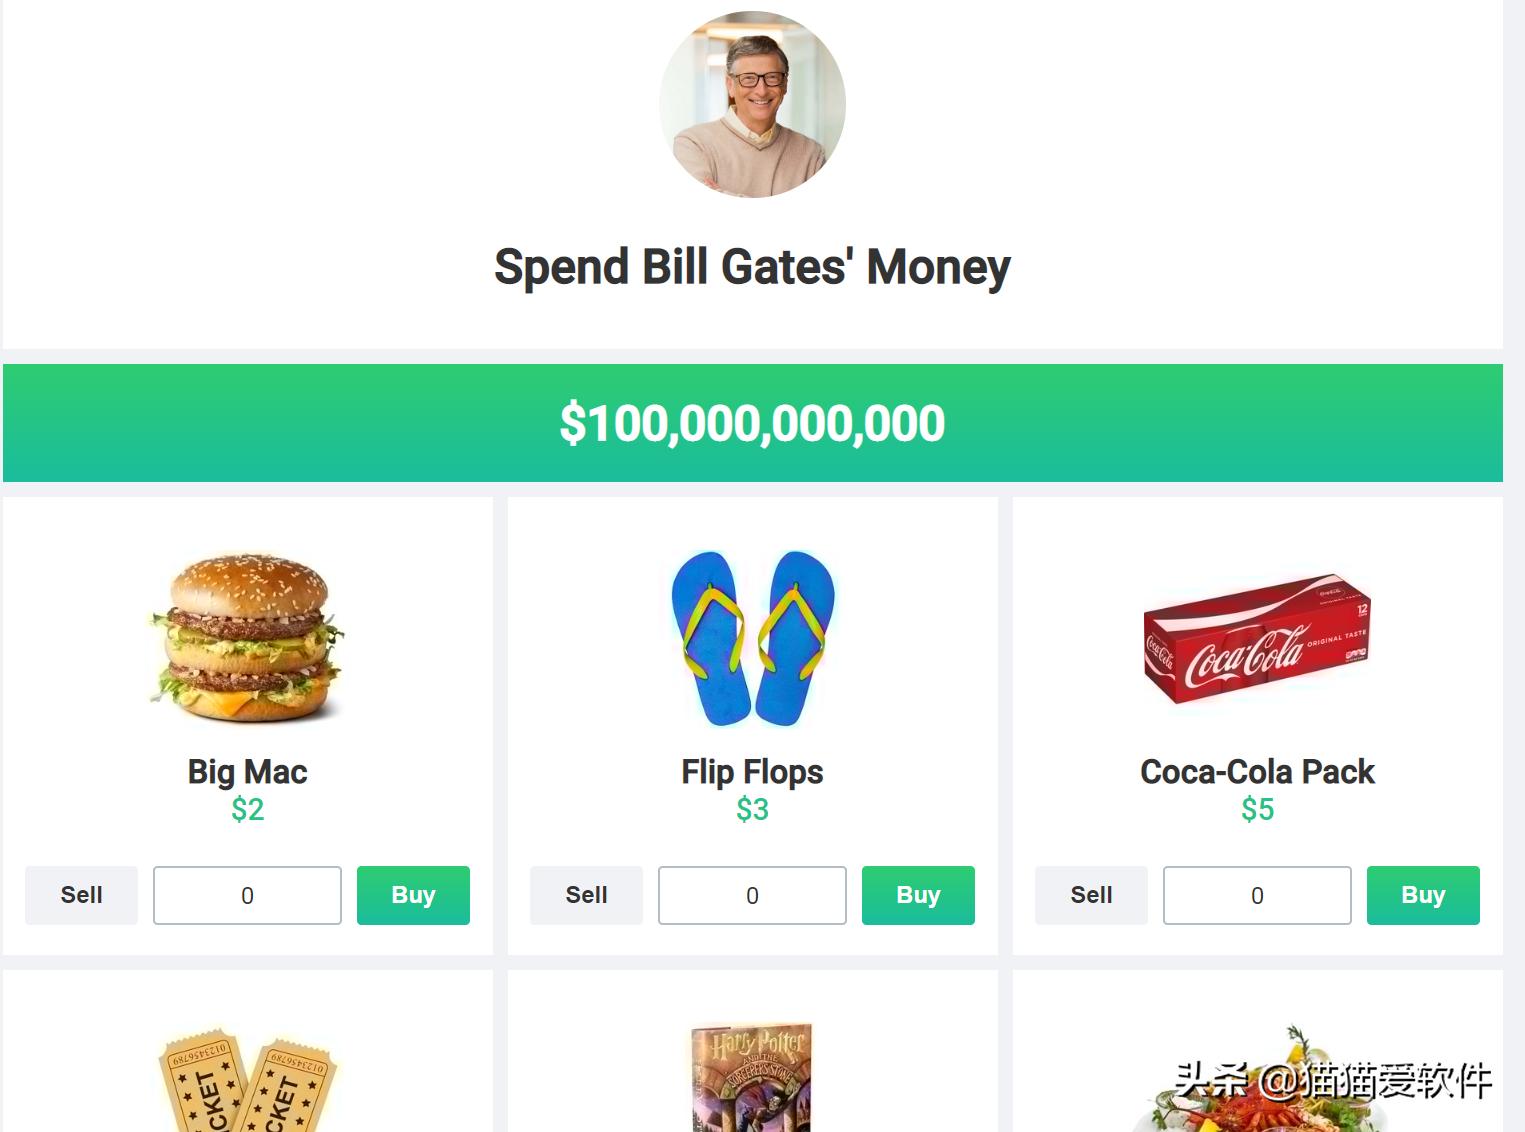
Task: Click the Coca-Cola Pack box image
Action: [x=1257, y=638]
